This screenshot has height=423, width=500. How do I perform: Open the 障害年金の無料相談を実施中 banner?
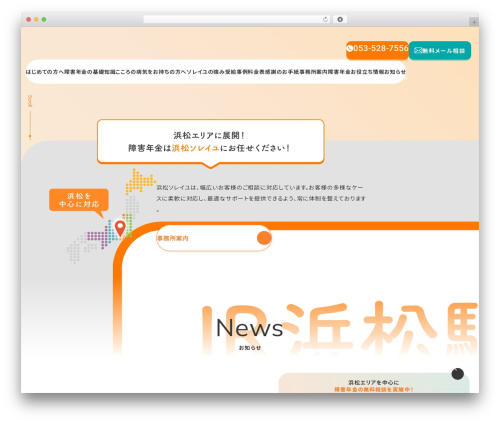[x=374, y=383]
